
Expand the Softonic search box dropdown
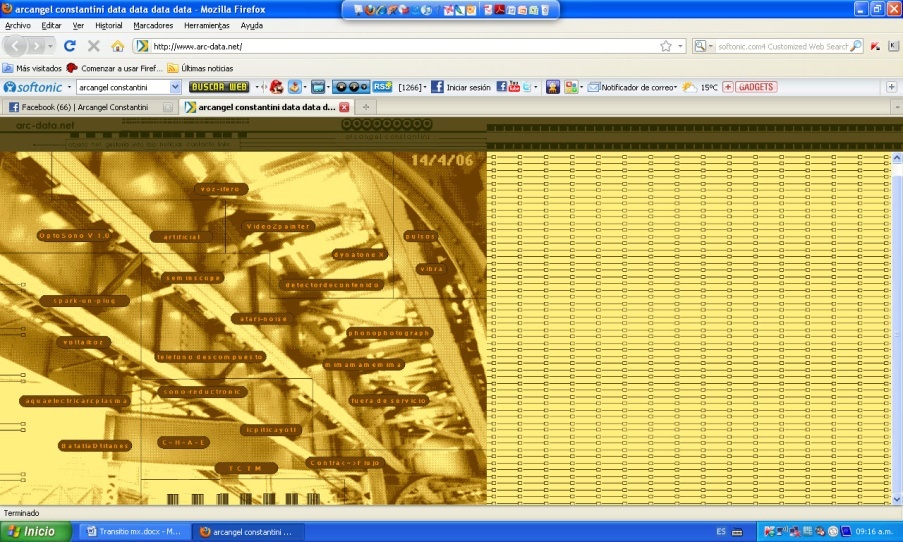[x=176, y=87]
